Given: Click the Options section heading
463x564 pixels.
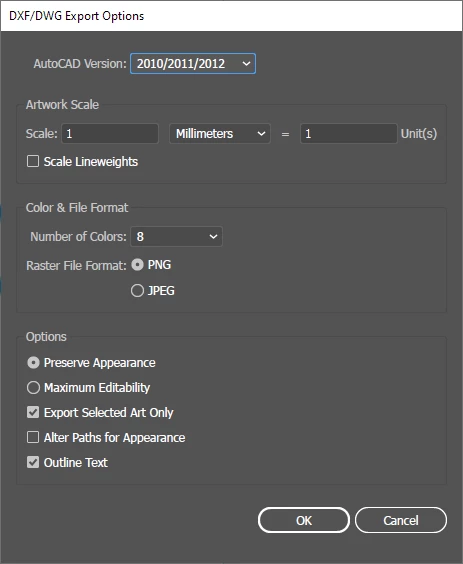Looking at the screenshot, I should [46, 337].
